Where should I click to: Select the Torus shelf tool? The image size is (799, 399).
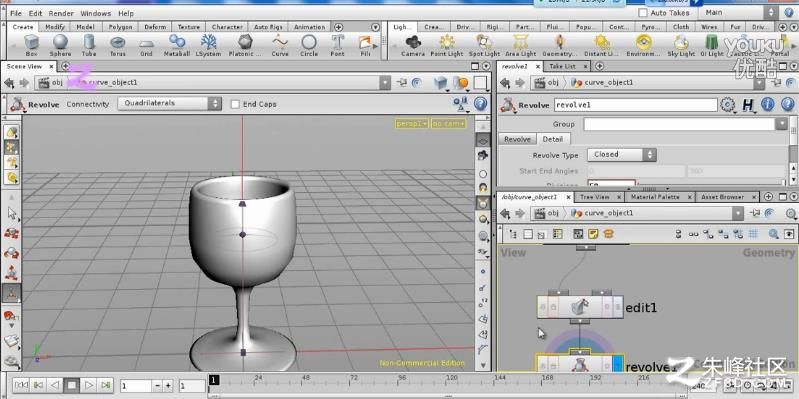pyautogui.click(x=118, y=45)
